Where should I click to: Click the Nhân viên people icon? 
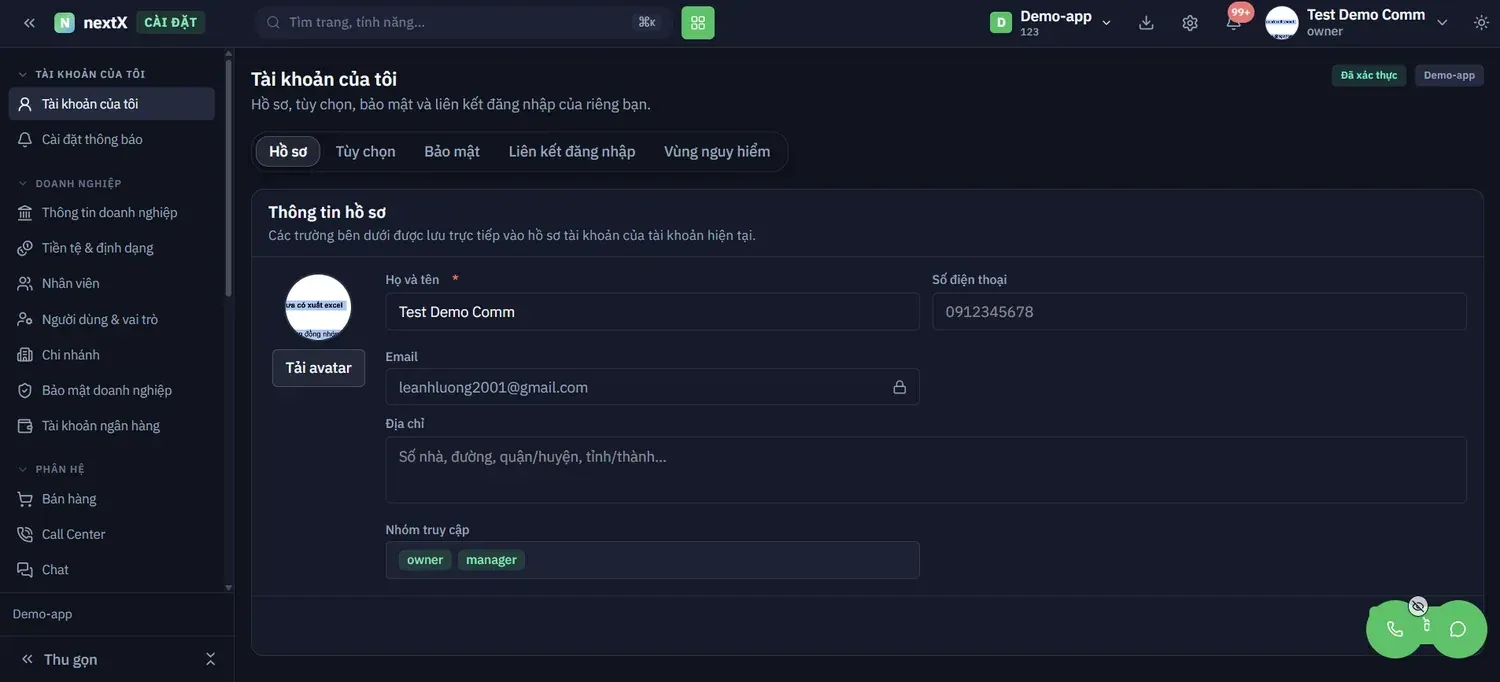[25, 283]
